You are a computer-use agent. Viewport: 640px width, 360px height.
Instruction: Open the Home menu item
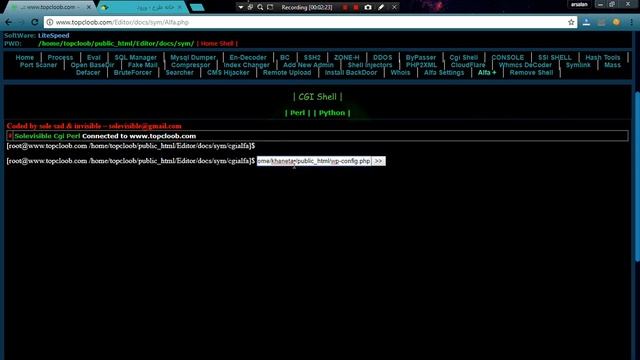coord(24,58)
